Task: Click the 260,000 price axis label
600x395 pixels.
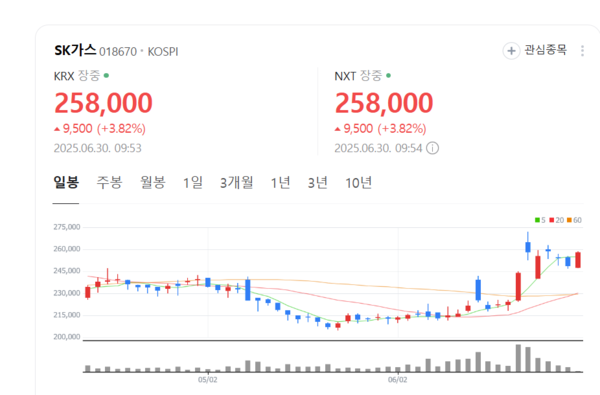Action: coord(67,249)
